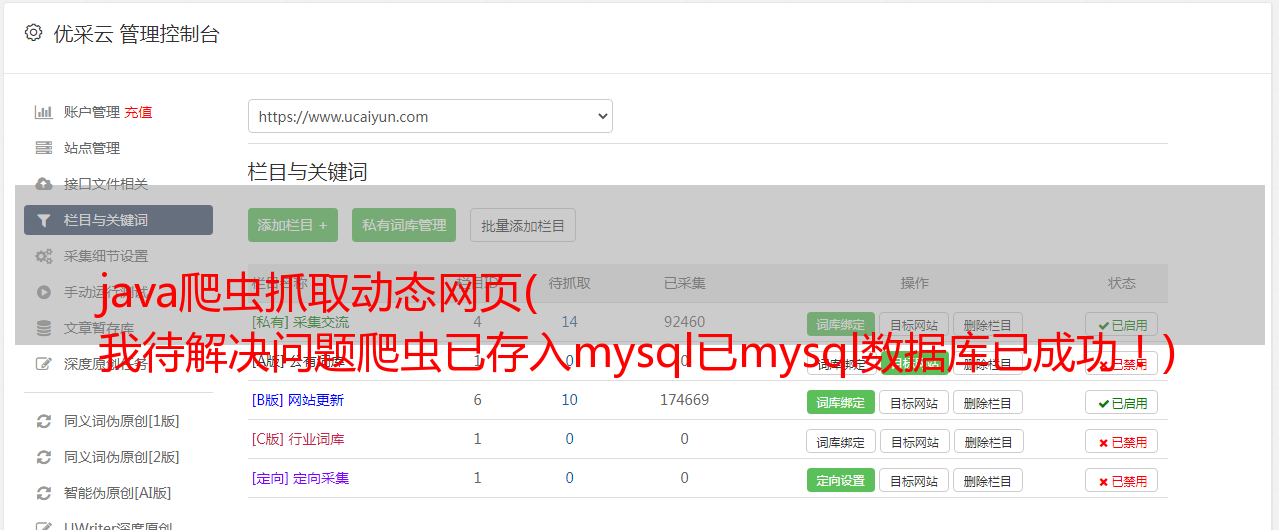1279x530 pixels.
Task: Open the [定向] 定向采集 column link
Action: click(300, 478)
